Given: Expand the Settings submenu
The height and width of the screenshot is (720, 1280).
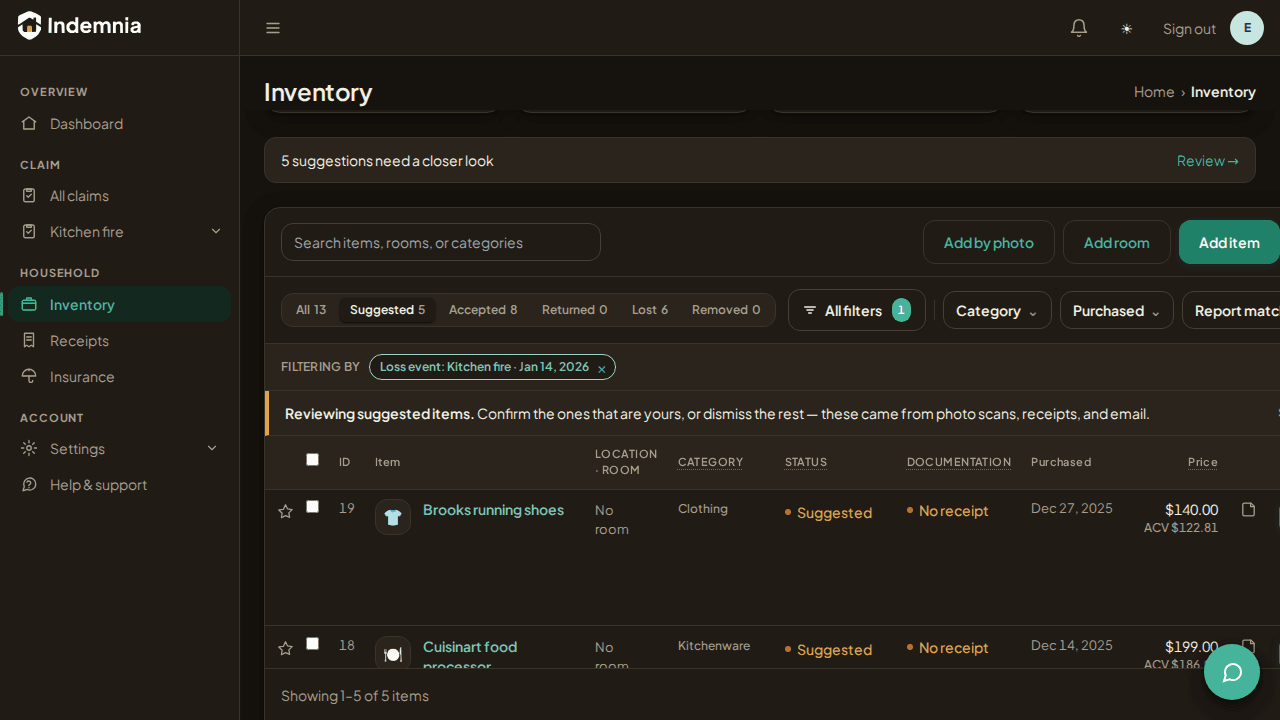Looking at the screenshot, I should 212,448.
